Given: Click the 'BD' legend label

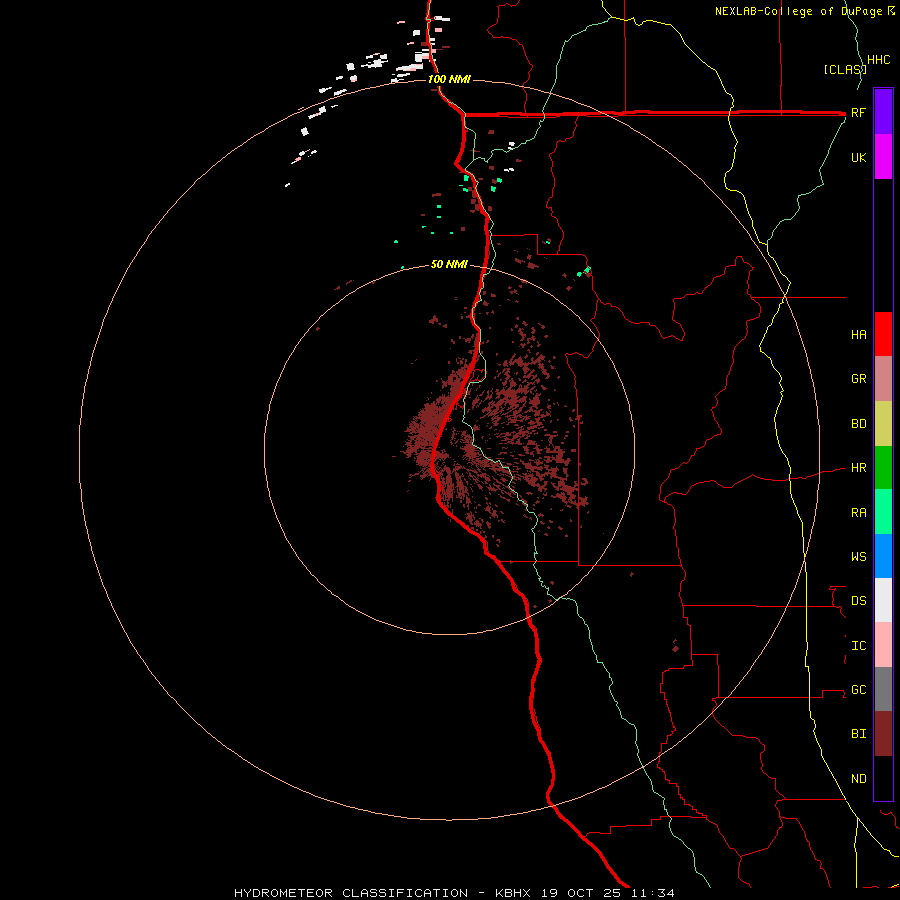Looking at the screenshot, I should click(x=858, y=424).
